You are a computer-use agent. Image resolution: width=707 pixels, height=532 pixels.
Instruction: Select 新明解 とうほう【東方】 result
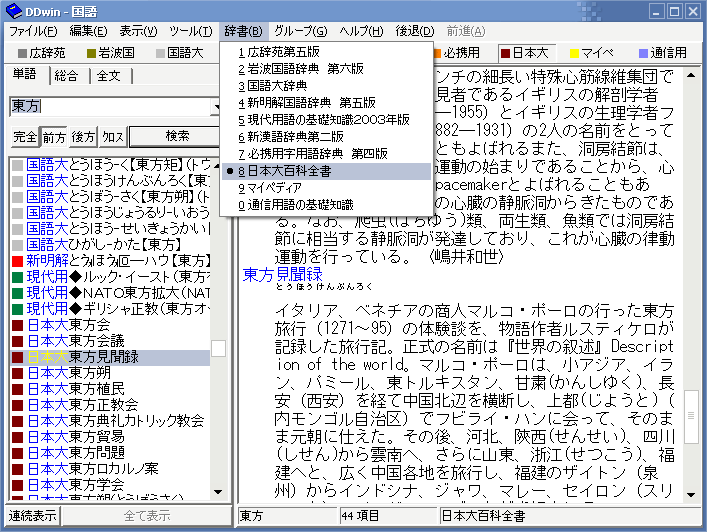110,261
